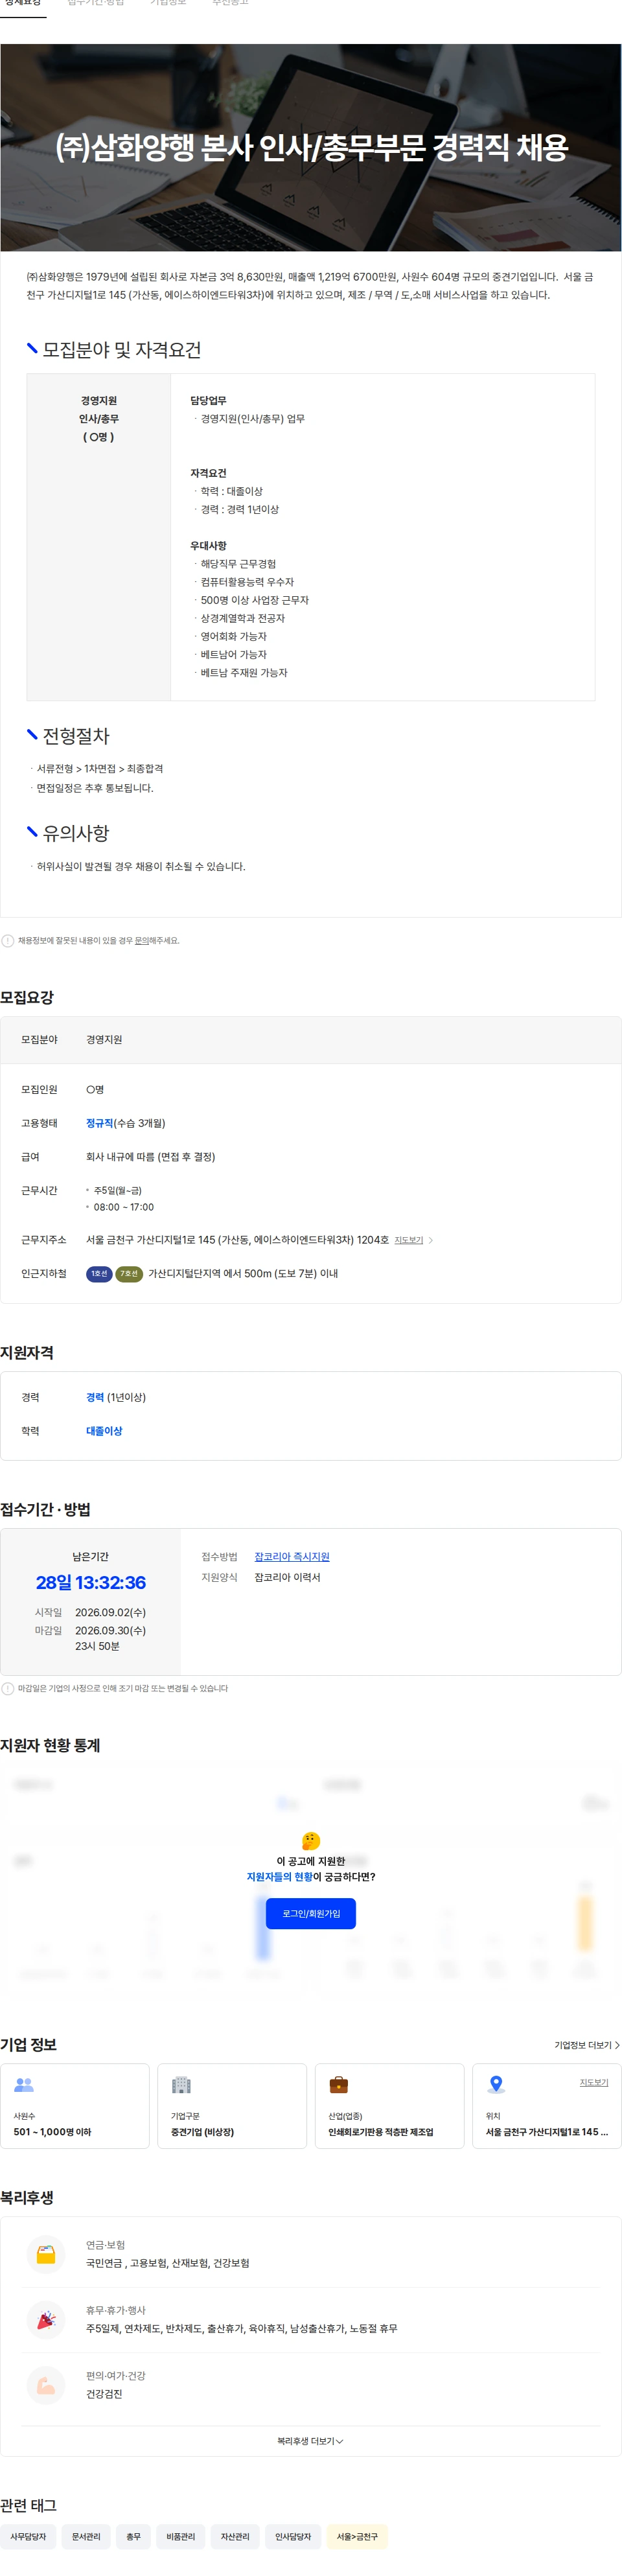Select the 문서관리 tag

86,2536
